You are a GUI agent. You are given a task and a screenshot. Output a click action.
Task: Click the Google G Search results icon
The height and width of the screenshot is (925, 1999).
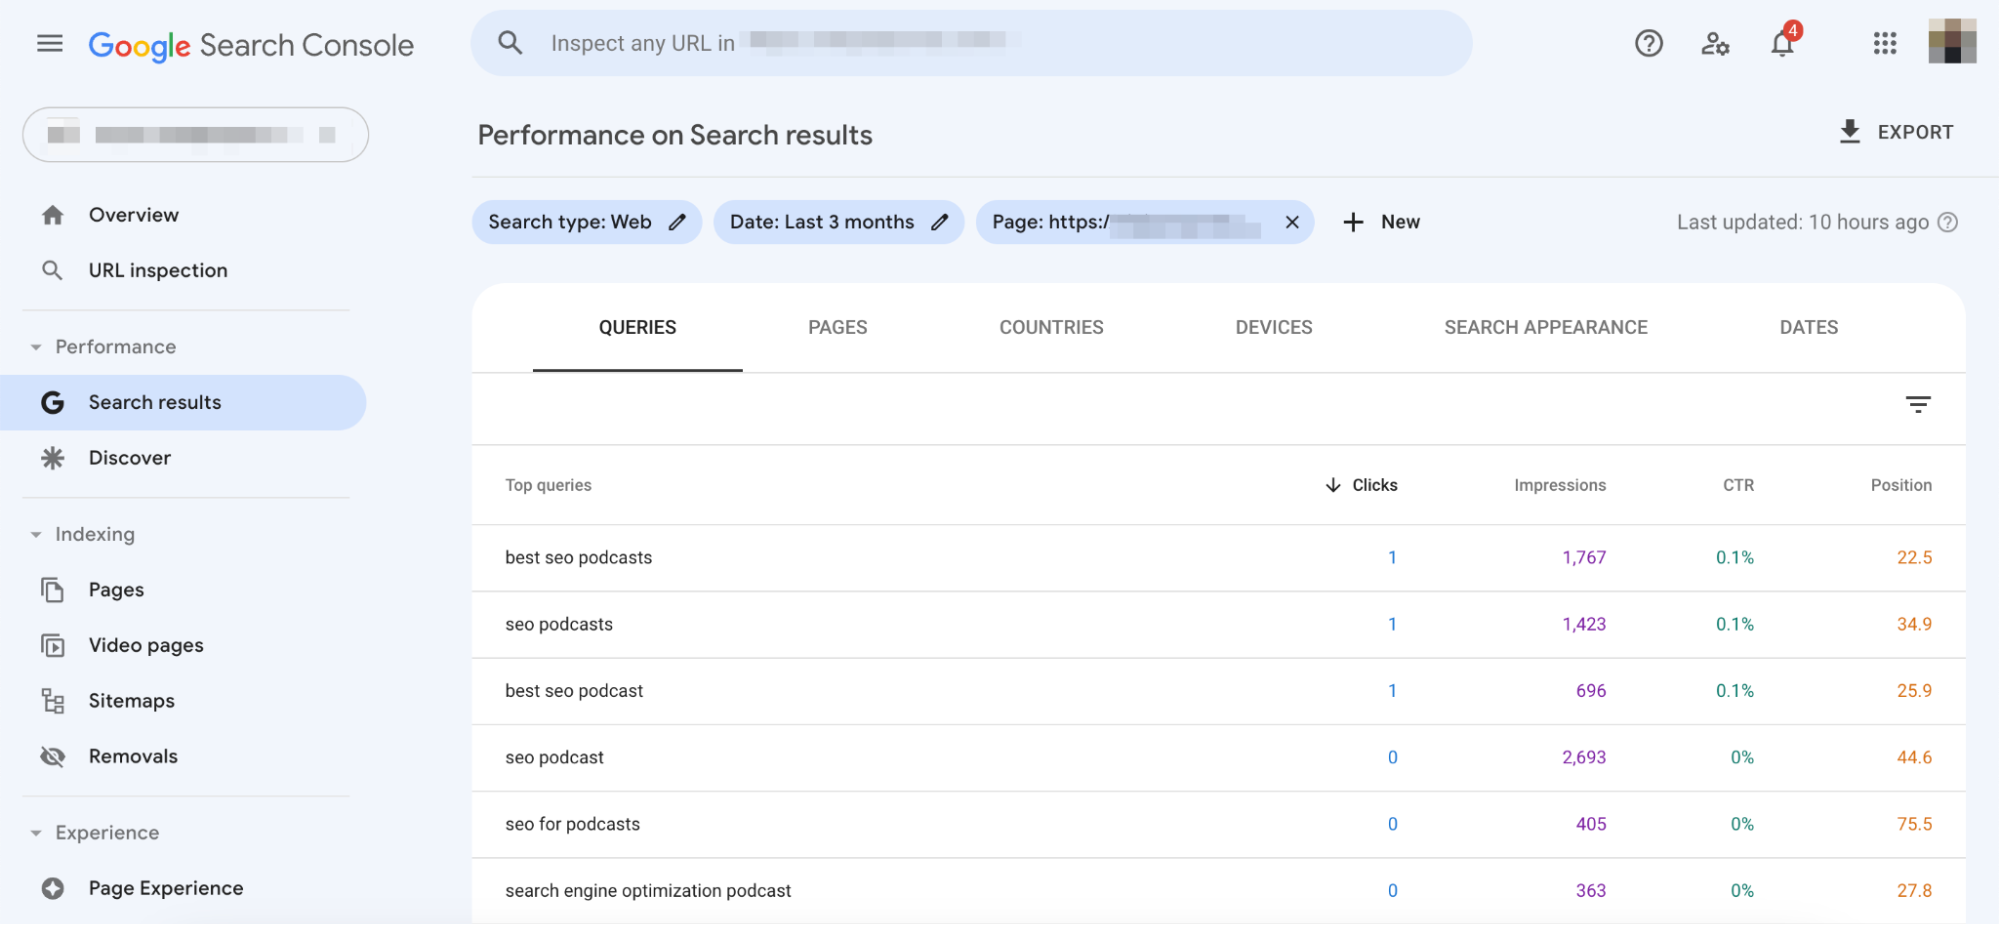pos(52,402)
